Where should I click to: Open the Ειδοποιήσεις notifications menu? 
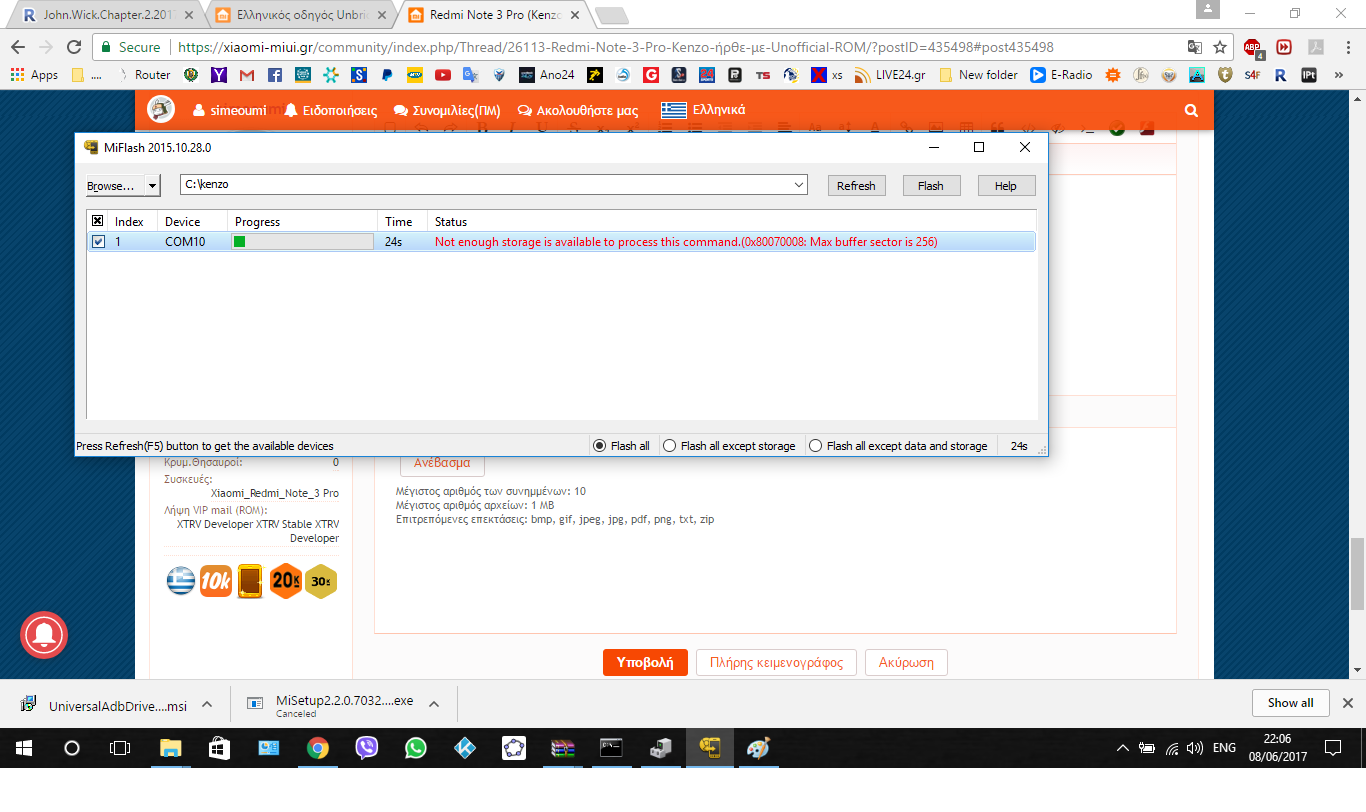pos(330,111)
